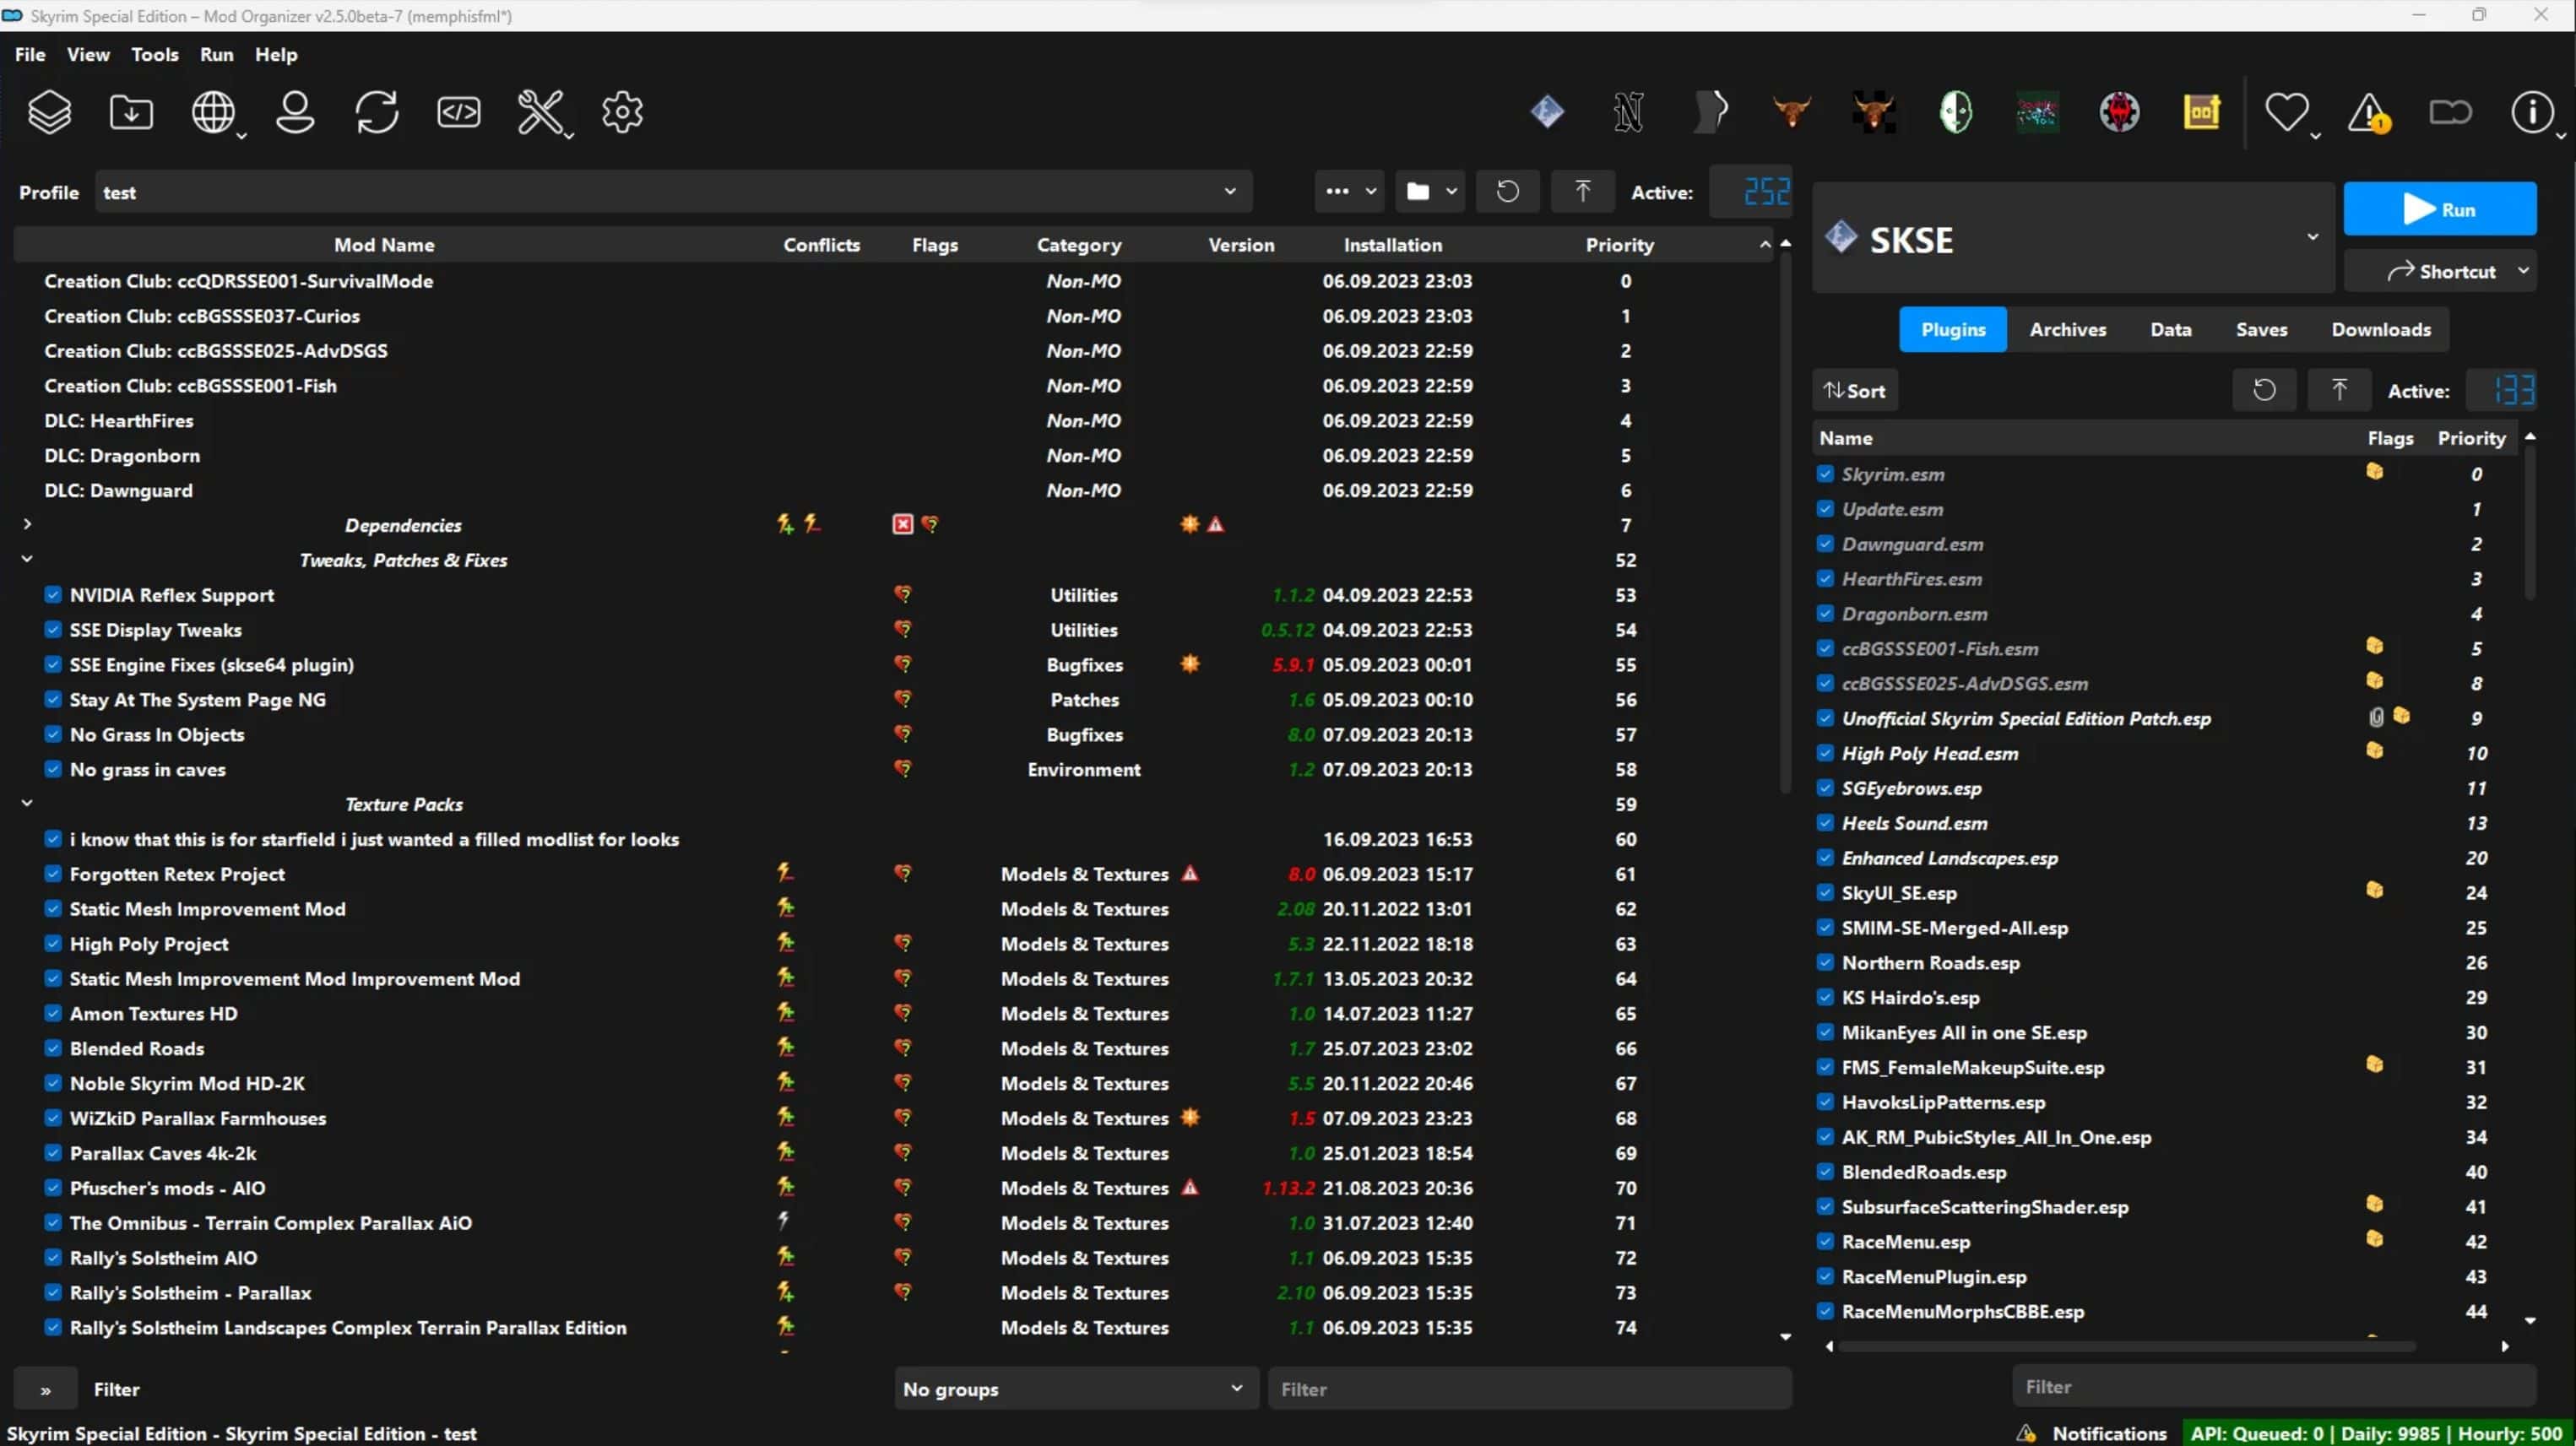Screen dimensions: 2576x1446
Task: Open the Profile dropdown showing test
Action: tap(672, 192)
